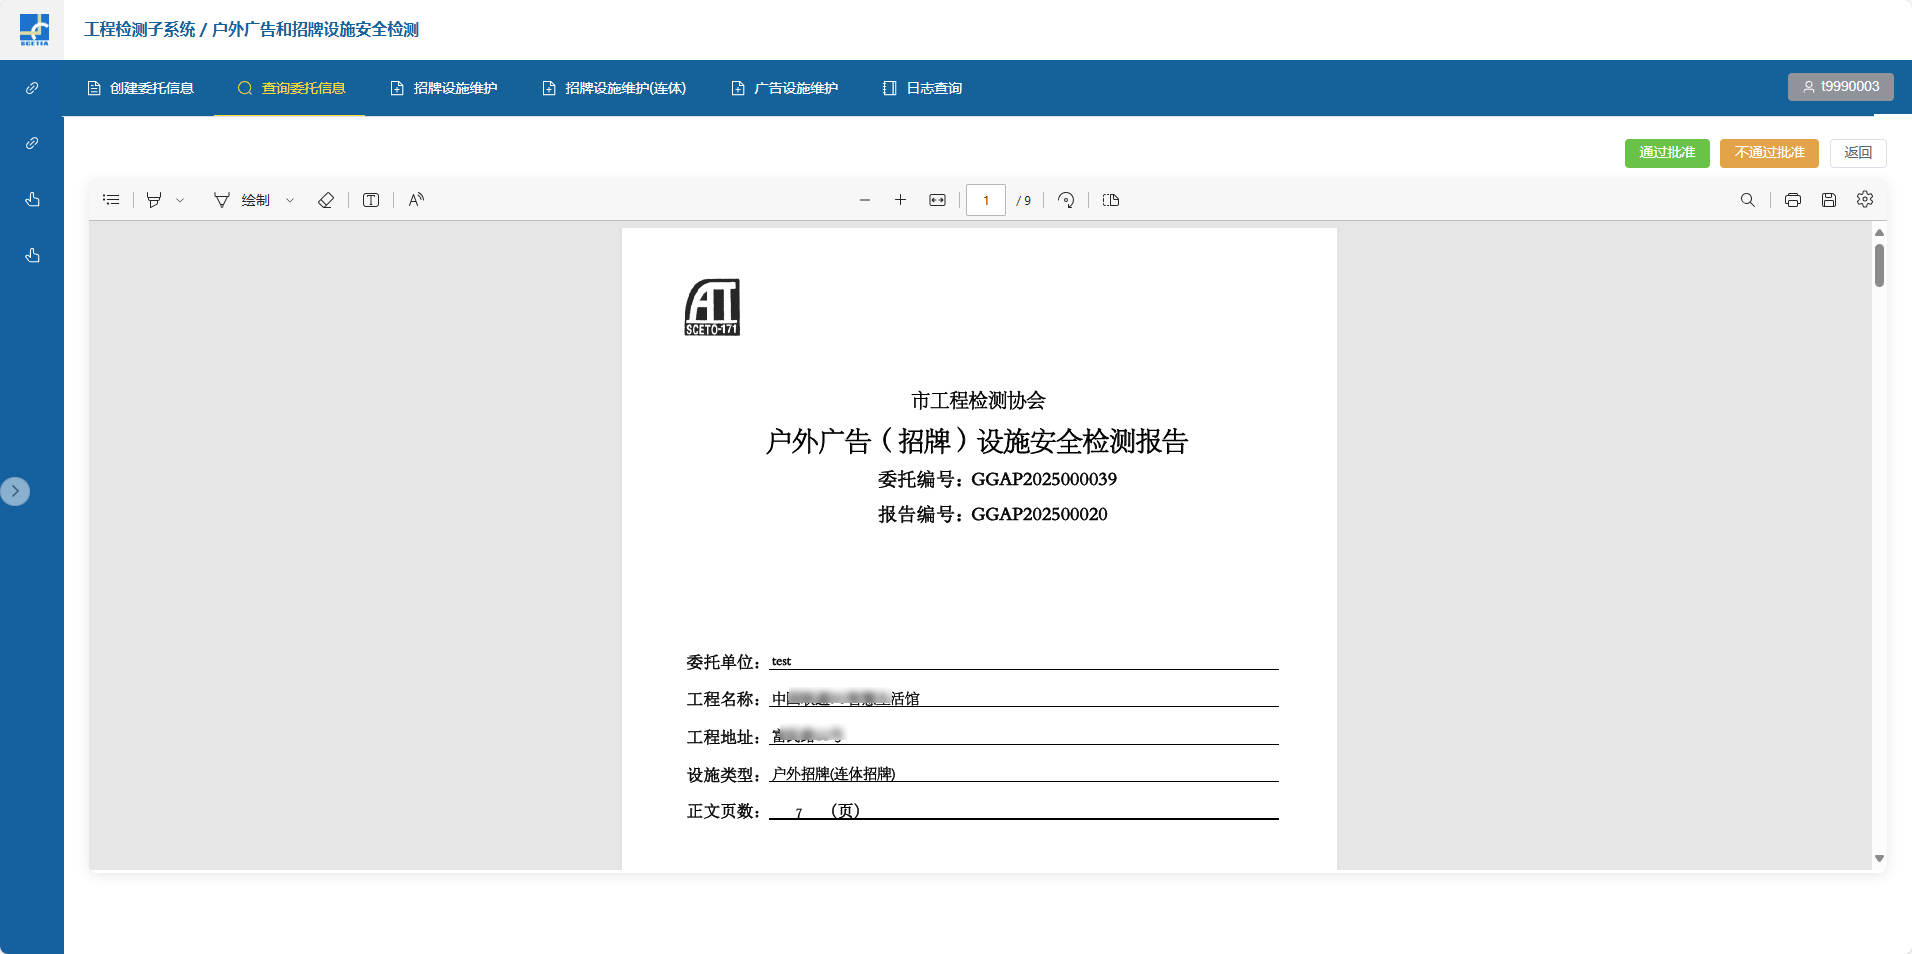Open the PDF table of contents panel
The width and height of the screenshot is (1912, 954).
[111, 200]
